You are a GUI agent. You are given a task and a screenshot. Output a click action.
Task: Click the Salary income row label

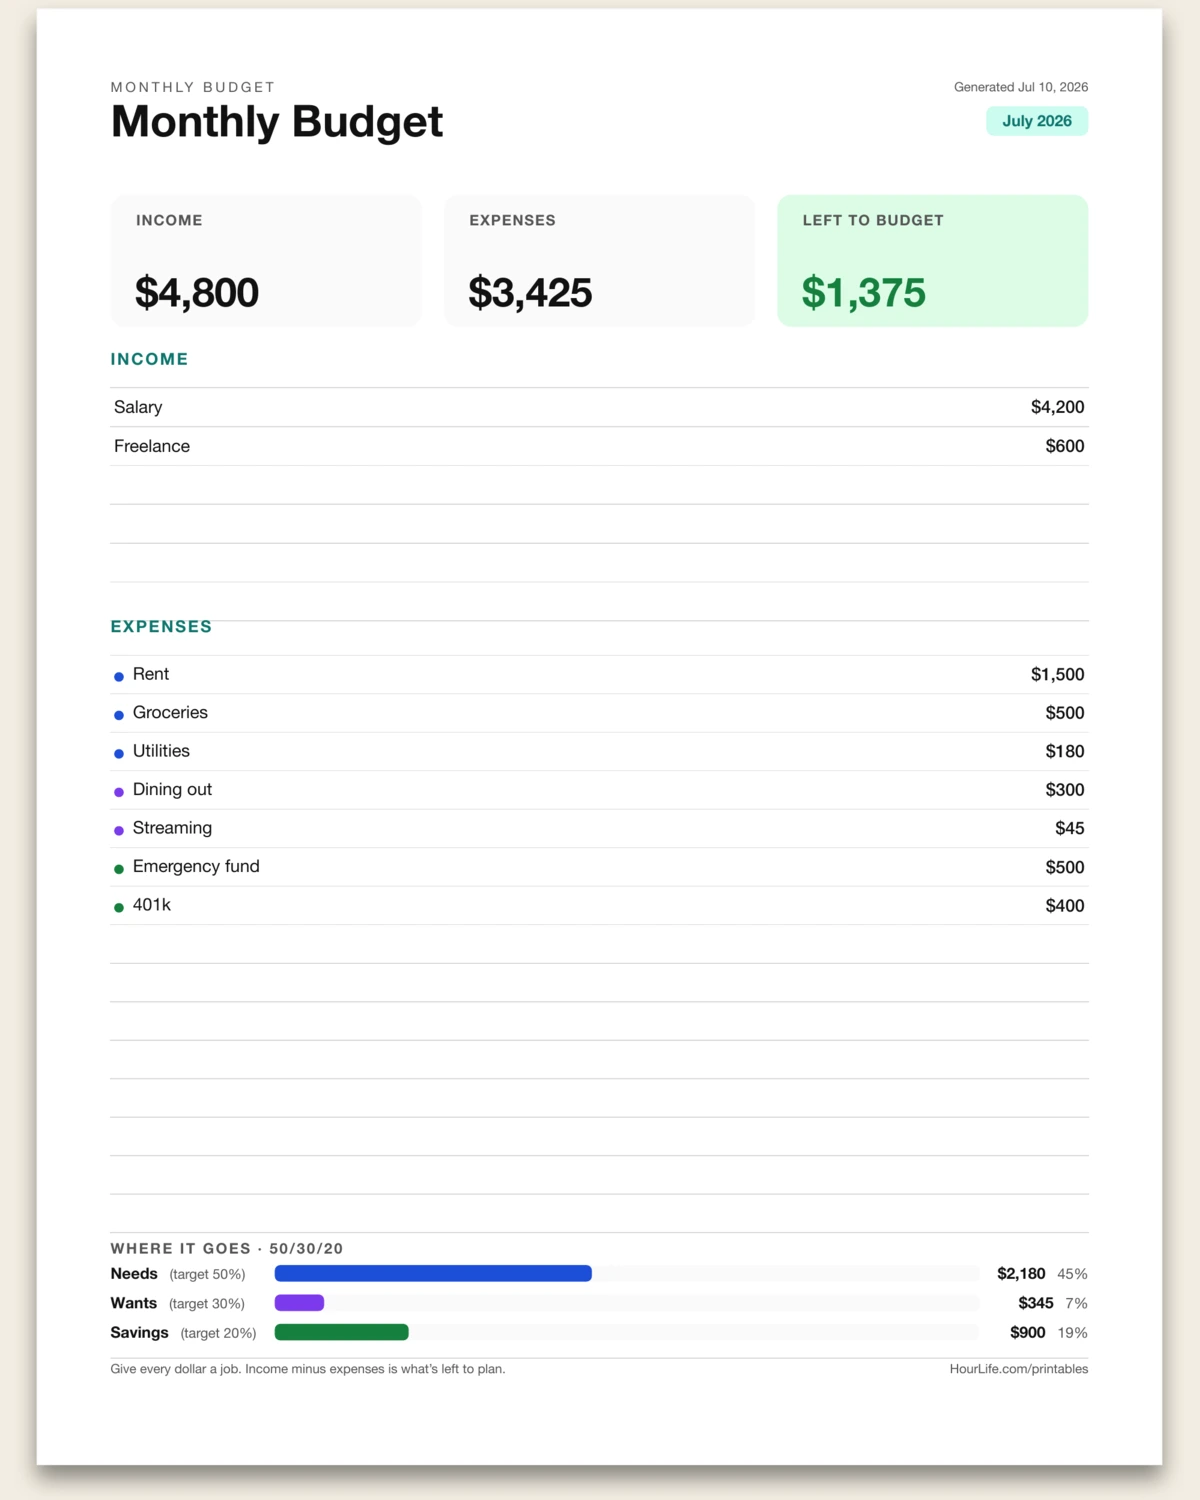(138, 407)
